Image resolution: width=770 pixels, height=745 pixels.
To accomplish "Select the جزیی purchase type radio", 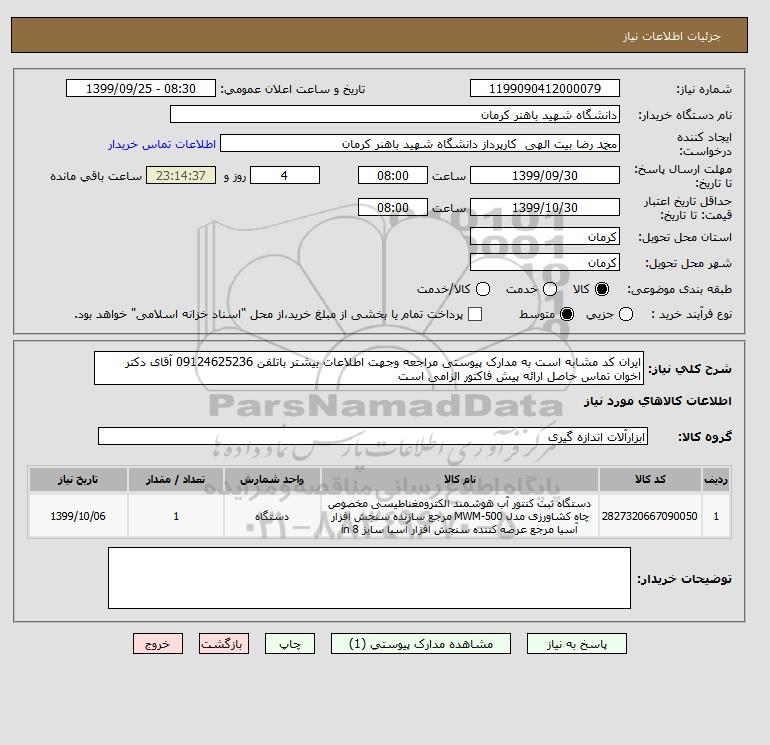I will tap(626, 314).
